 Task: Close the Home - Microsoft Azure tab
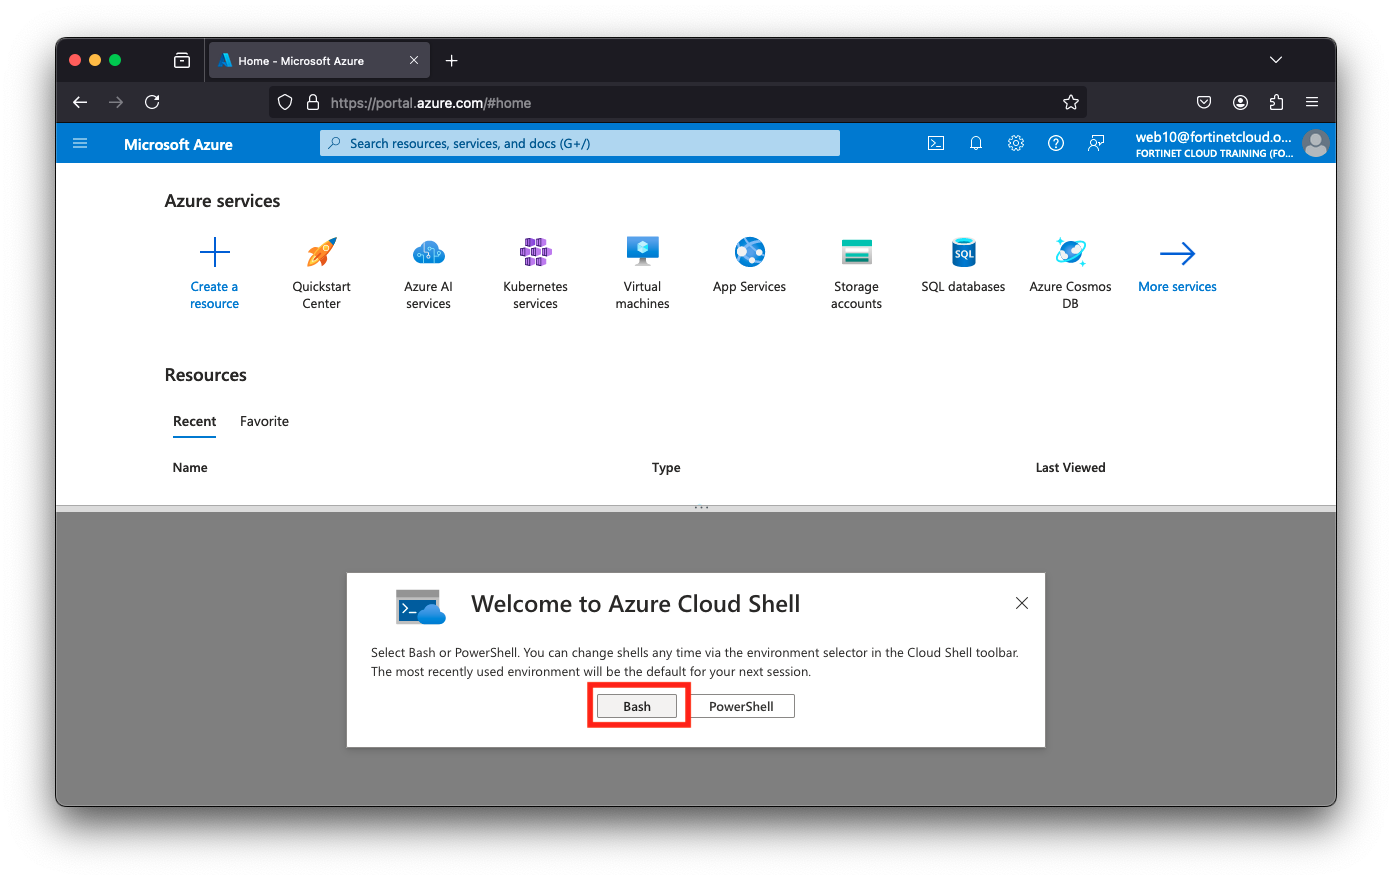414,60
